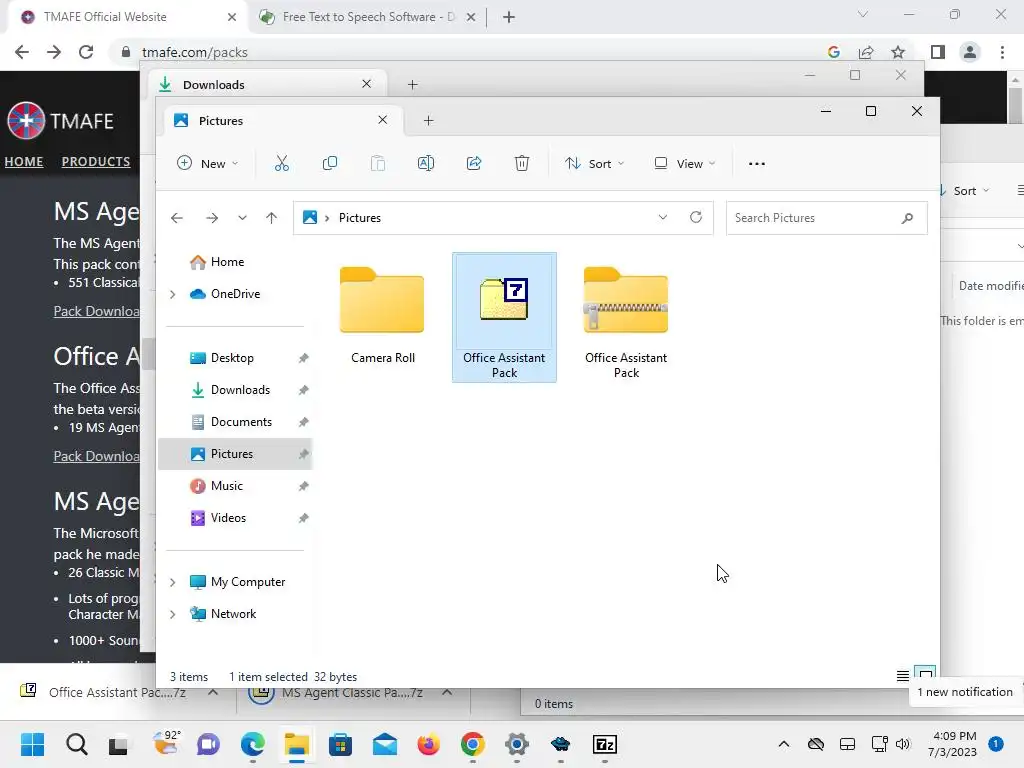The image size is (1024, 768).
Task: Open Sort dropdown in background Downloads window
Action: coord(965,191)
